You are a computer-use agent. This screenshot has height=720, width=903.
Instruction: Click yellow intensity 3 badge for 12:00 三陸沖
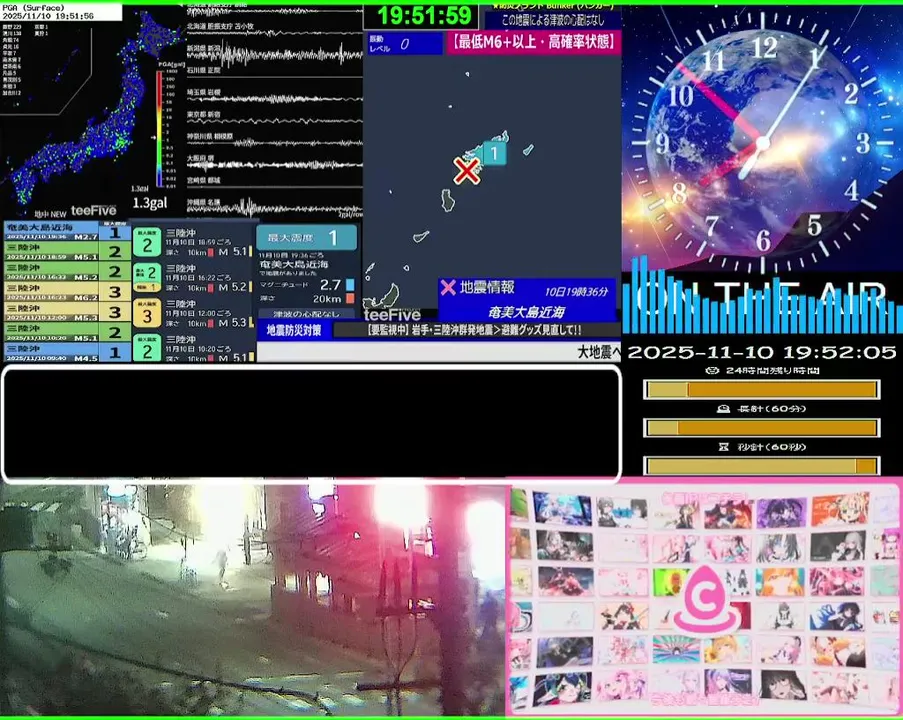[147, 313]
